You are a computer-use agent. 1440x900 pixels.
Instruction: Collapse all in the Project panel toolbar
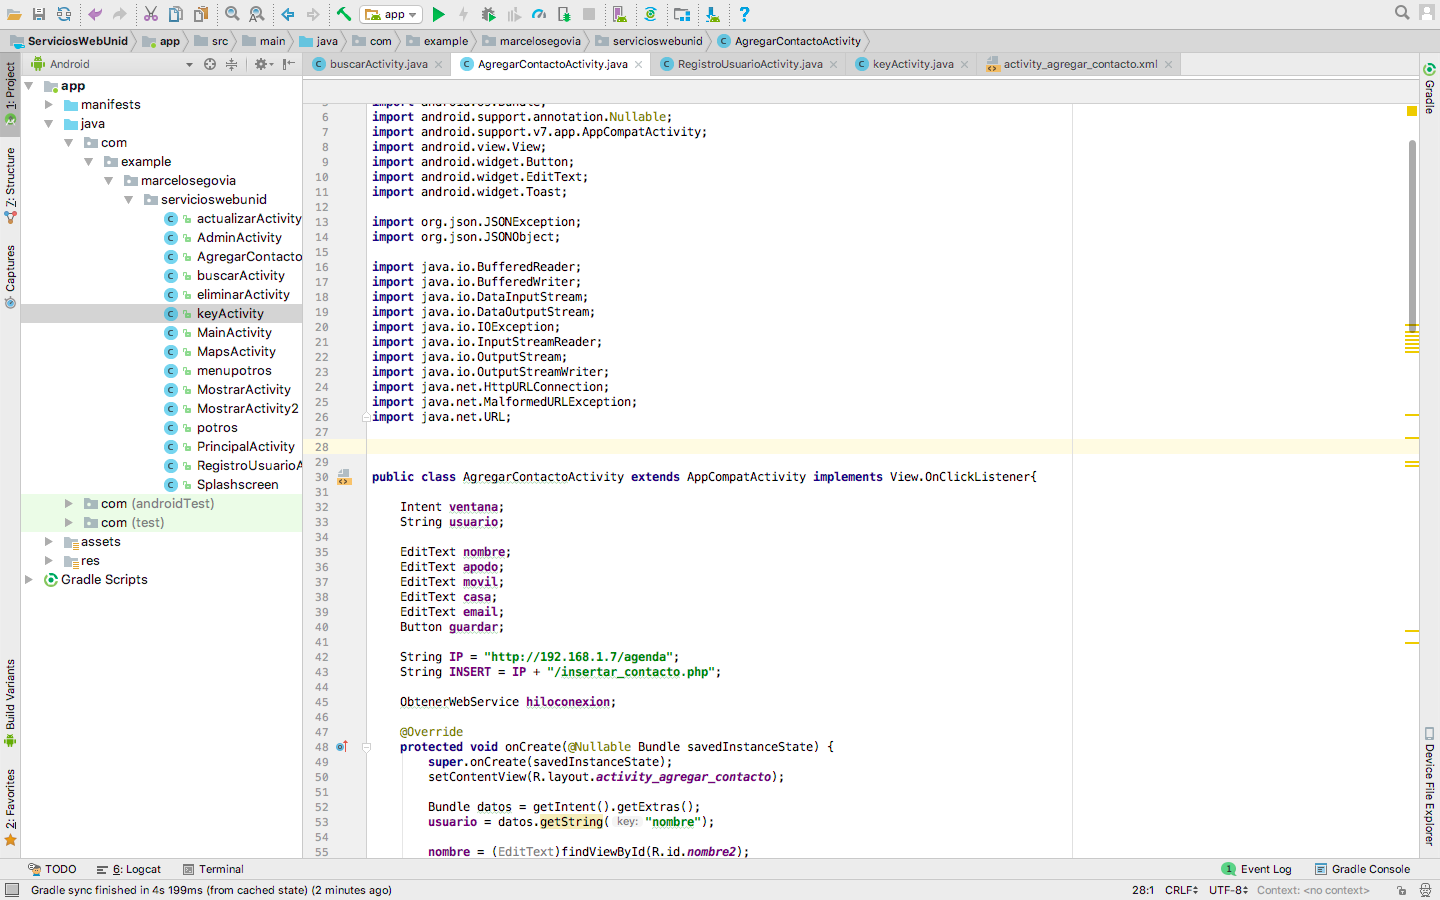click(x=231, y=64)
